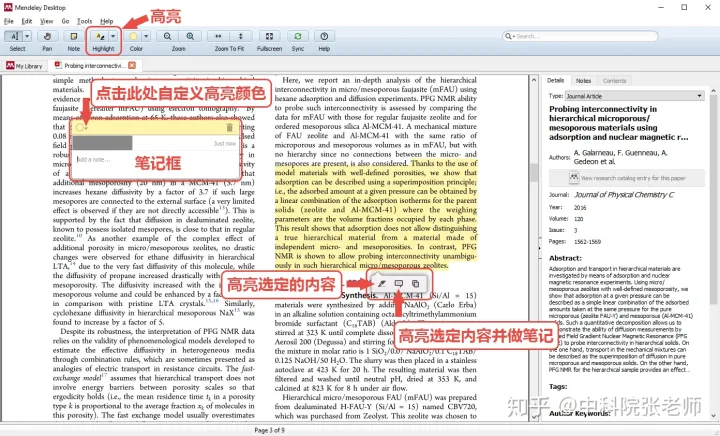Activate the Highlight tool
720x436 pixels.
(99, 36)
